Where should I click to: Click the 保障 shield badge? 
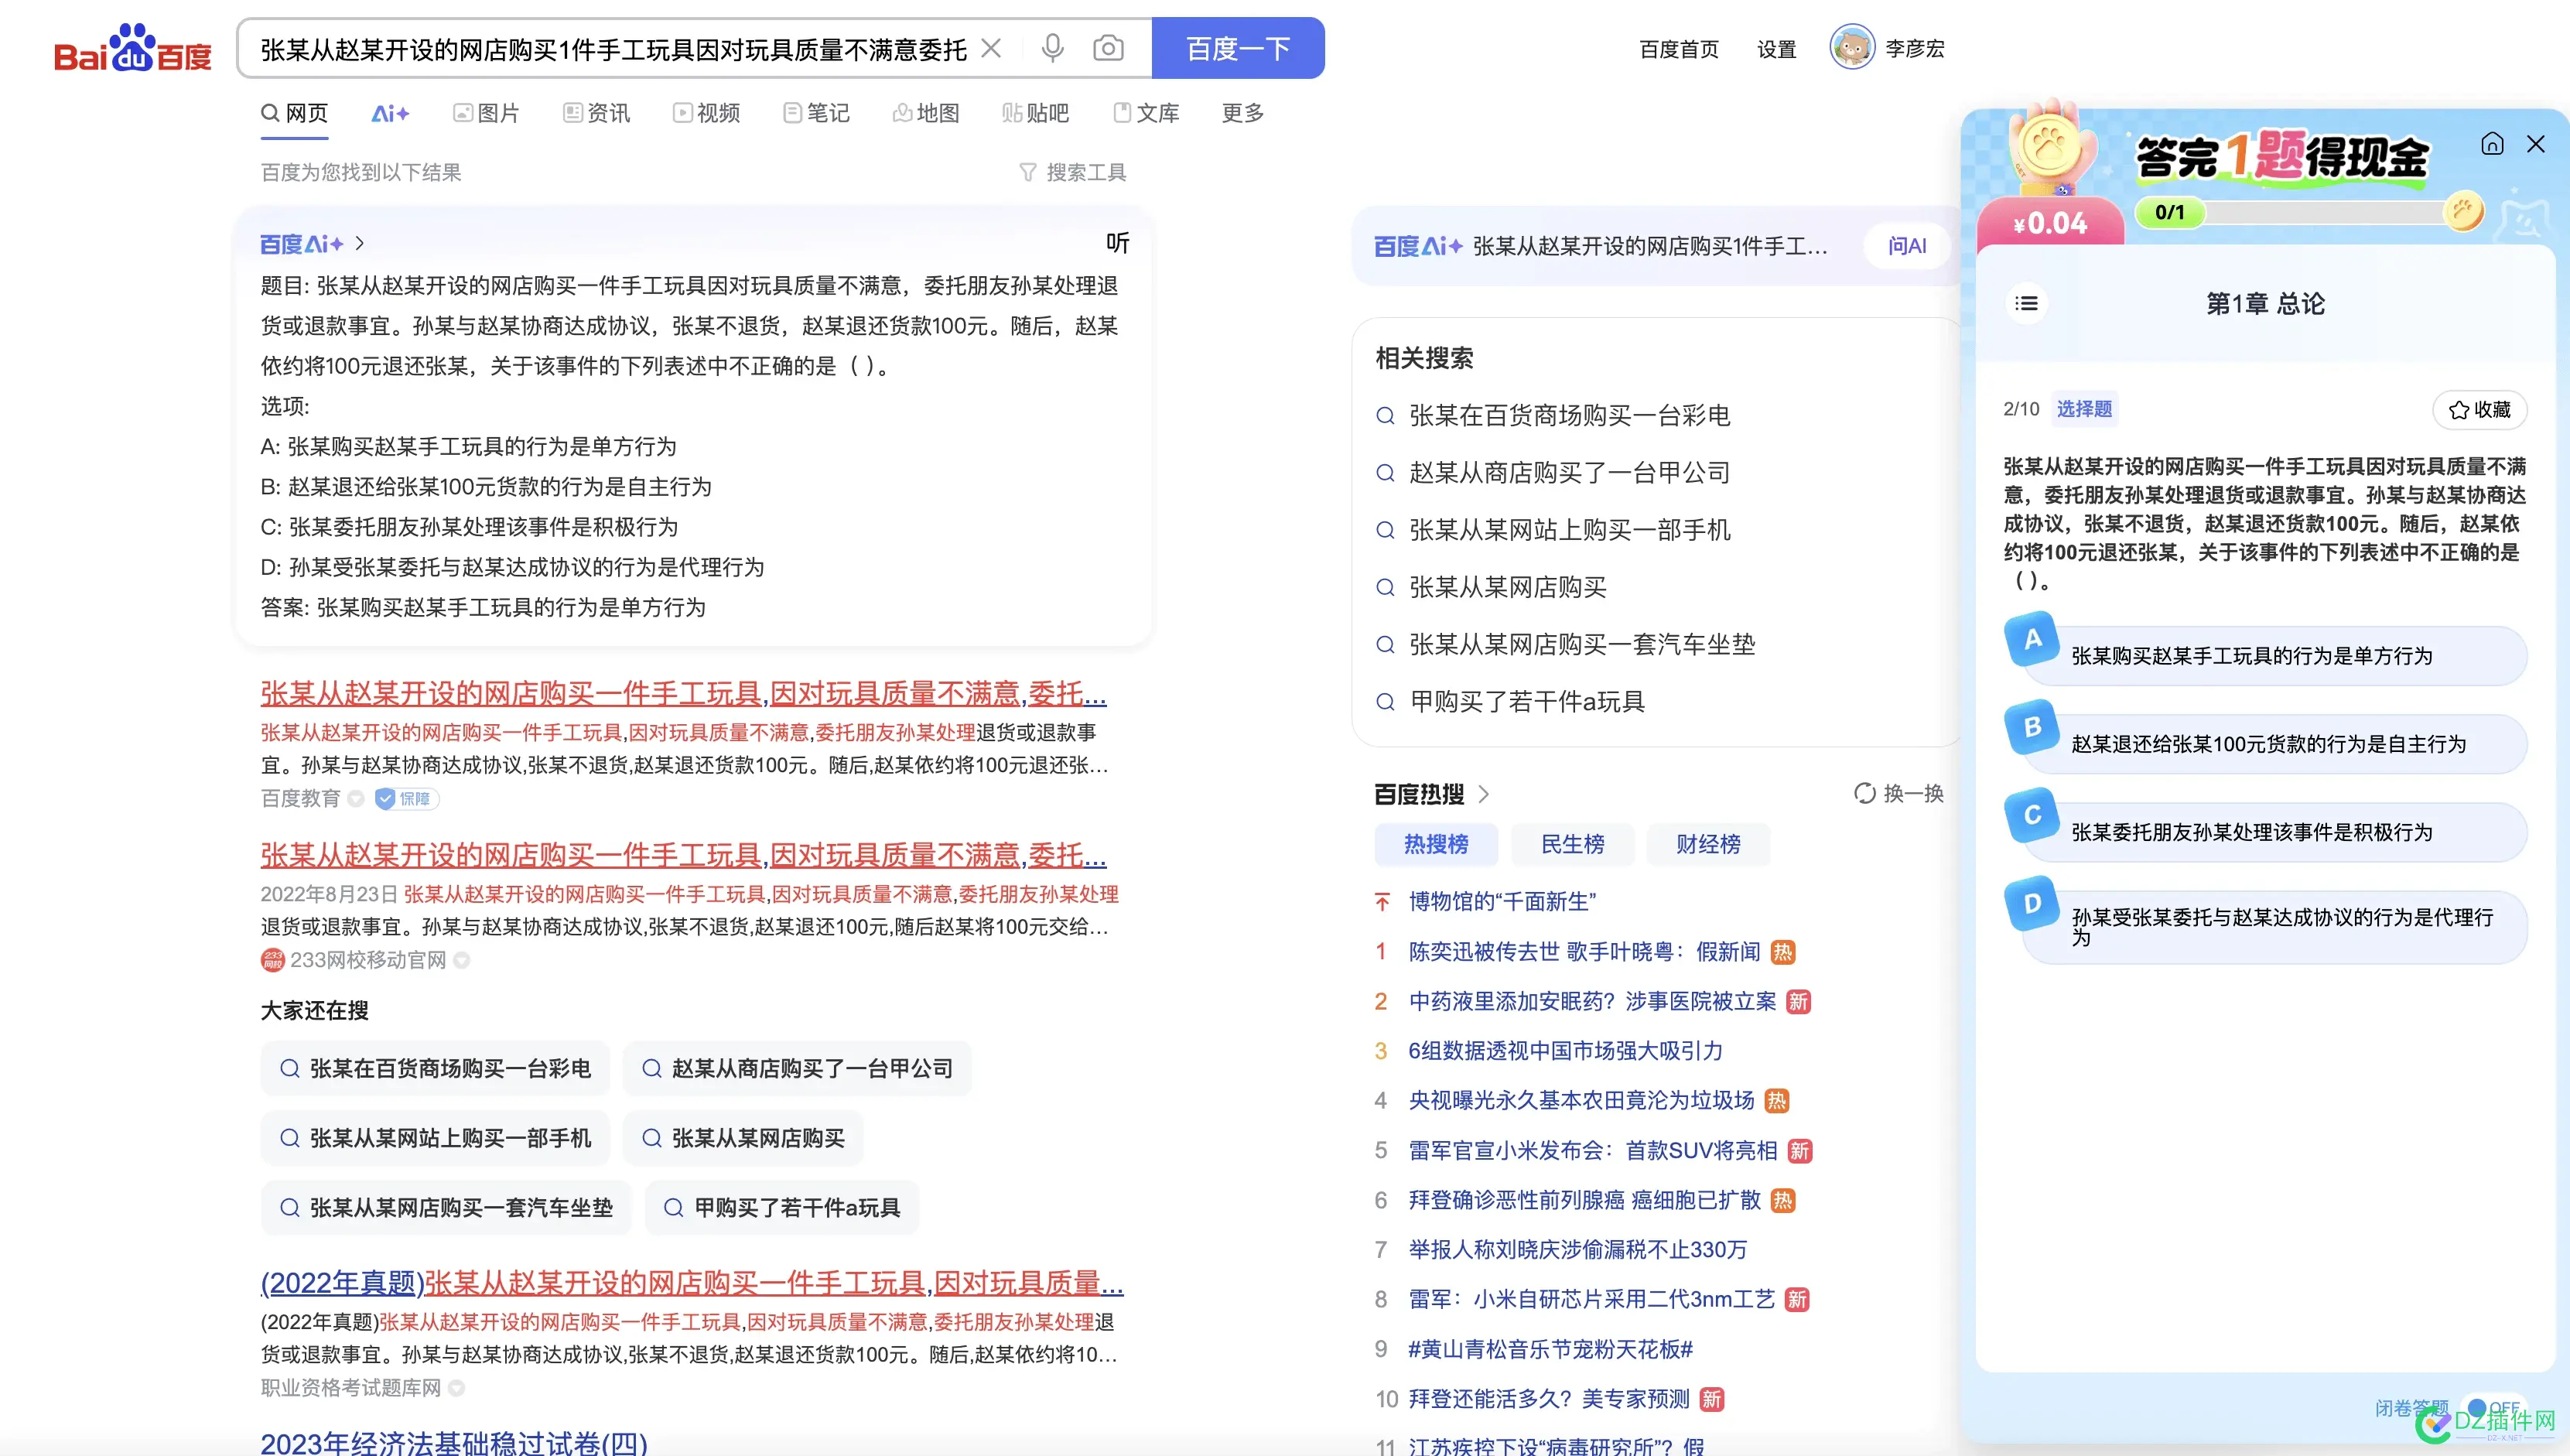[x=407, y=798]
